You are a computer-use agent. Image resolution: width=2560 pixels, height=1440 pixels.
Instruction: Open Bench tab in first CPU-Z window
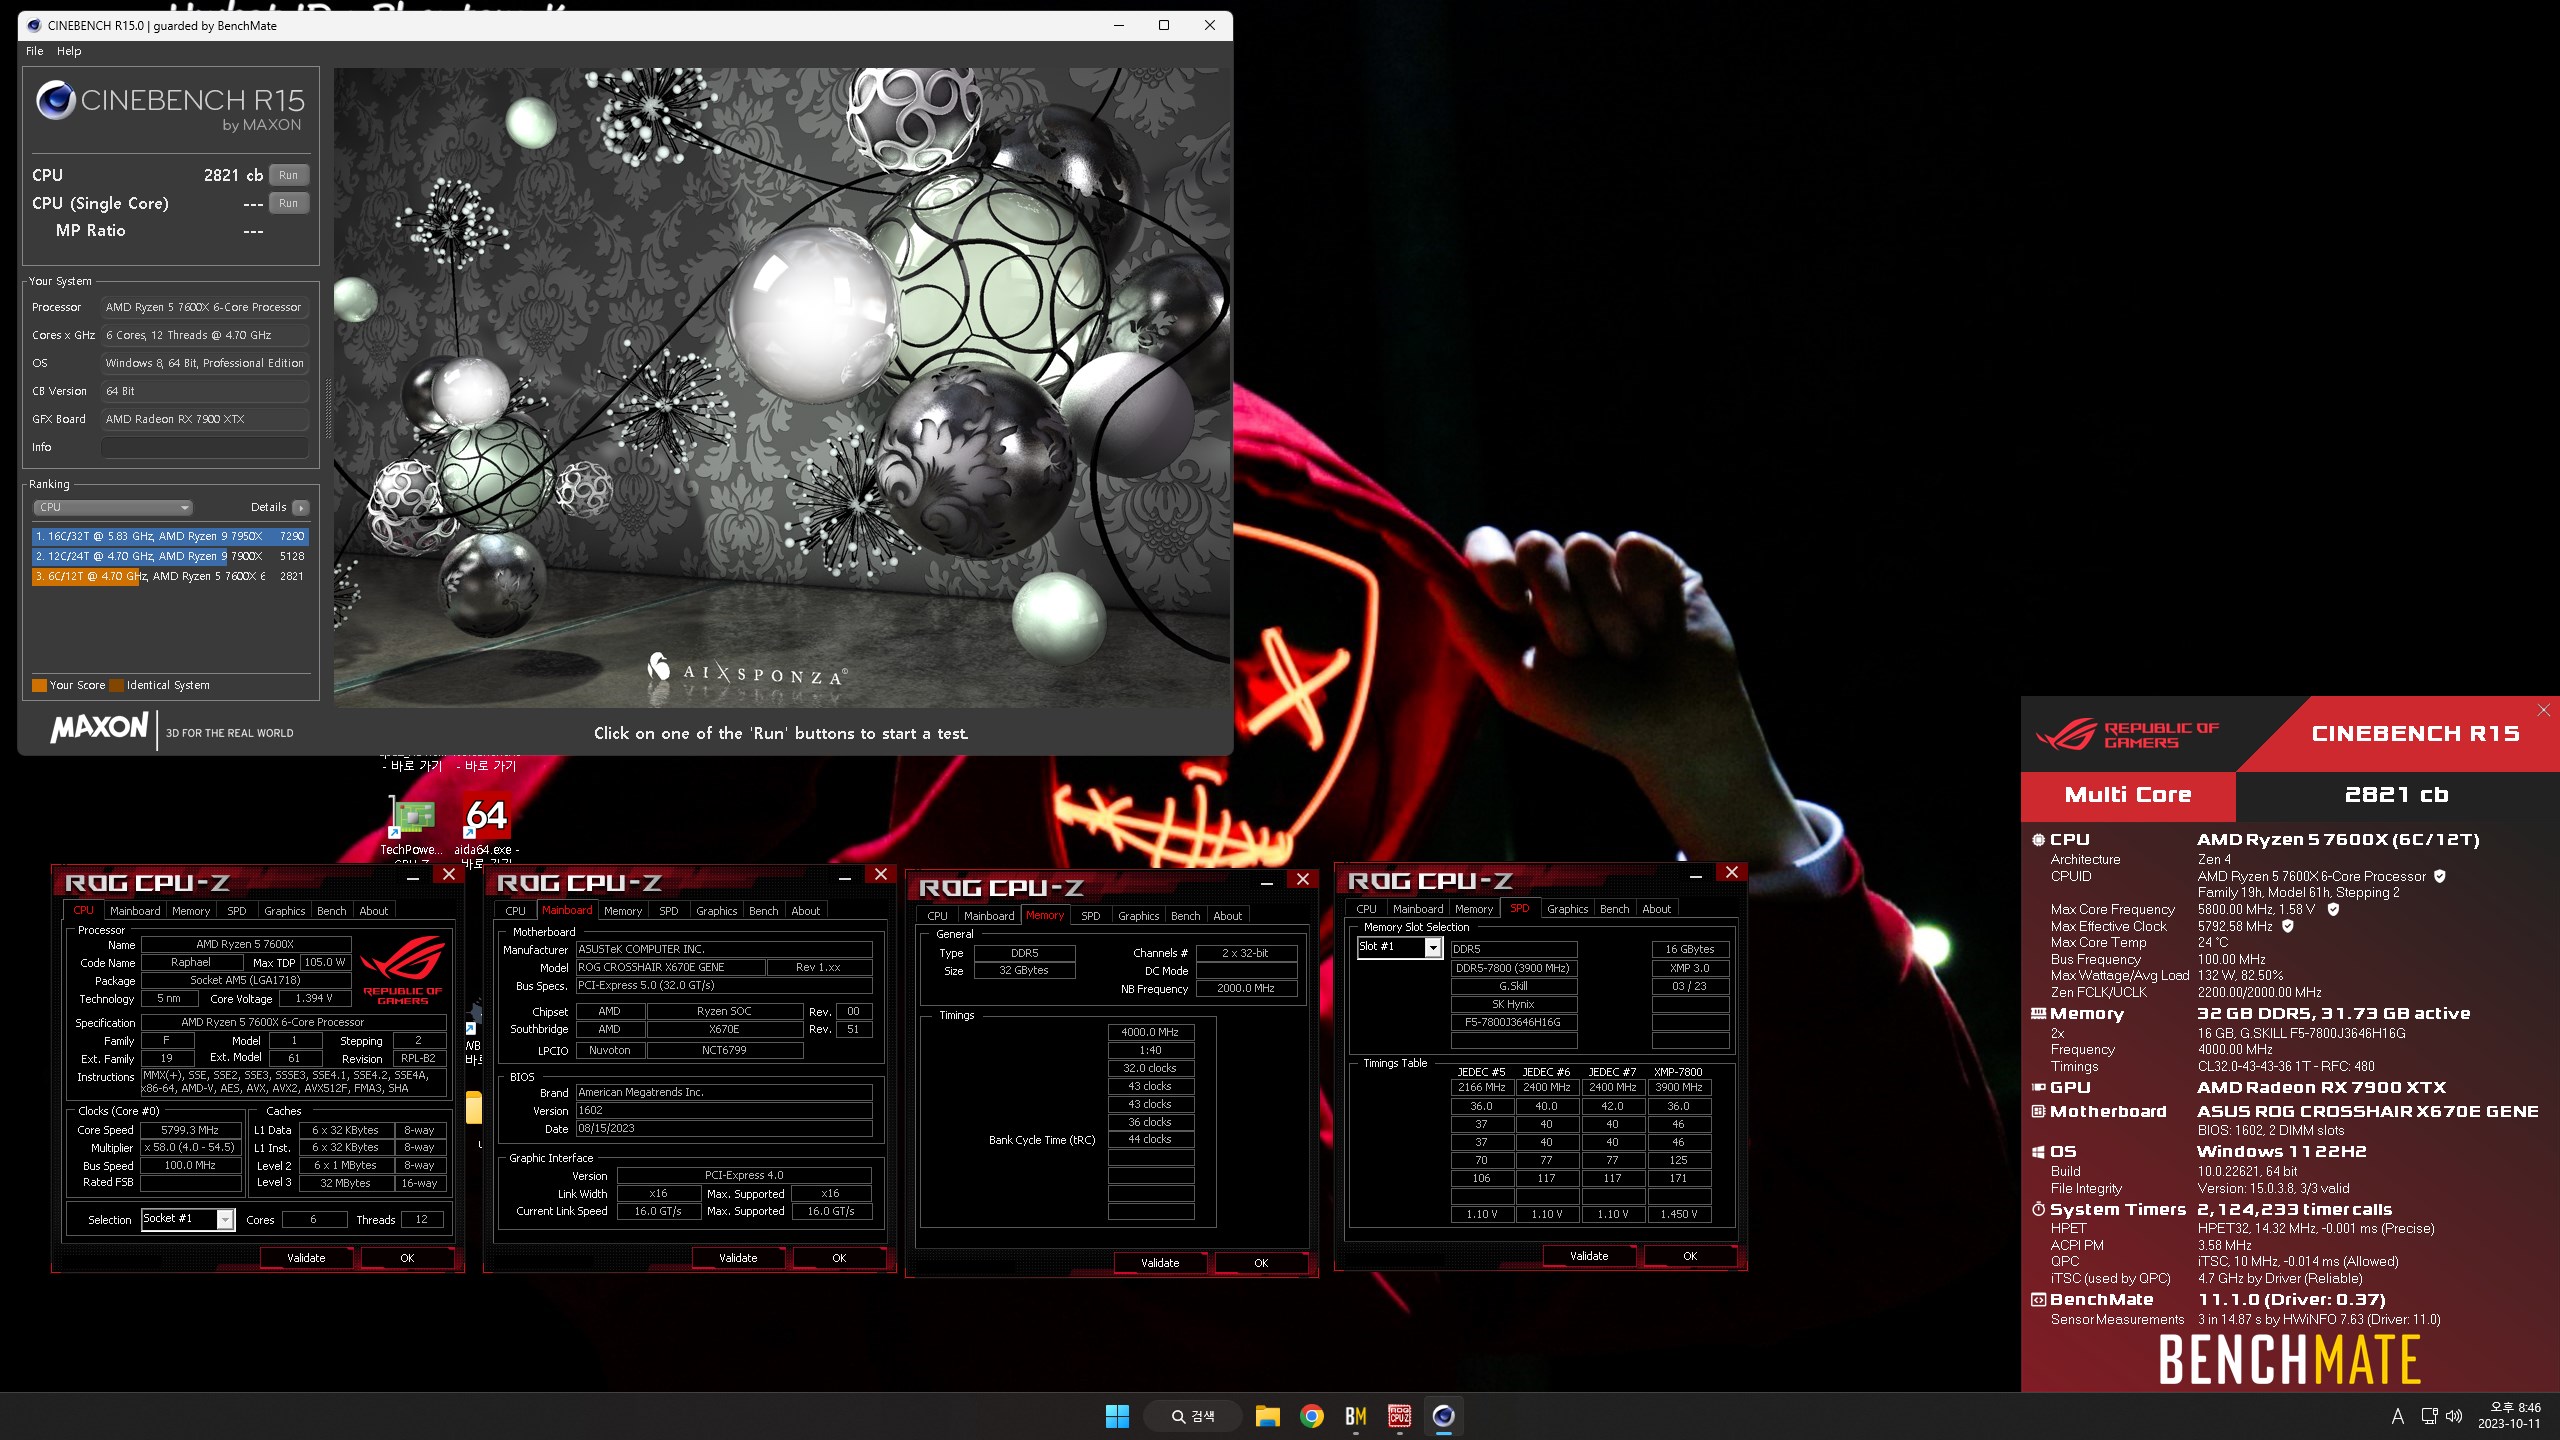click(x=331, y=911)
